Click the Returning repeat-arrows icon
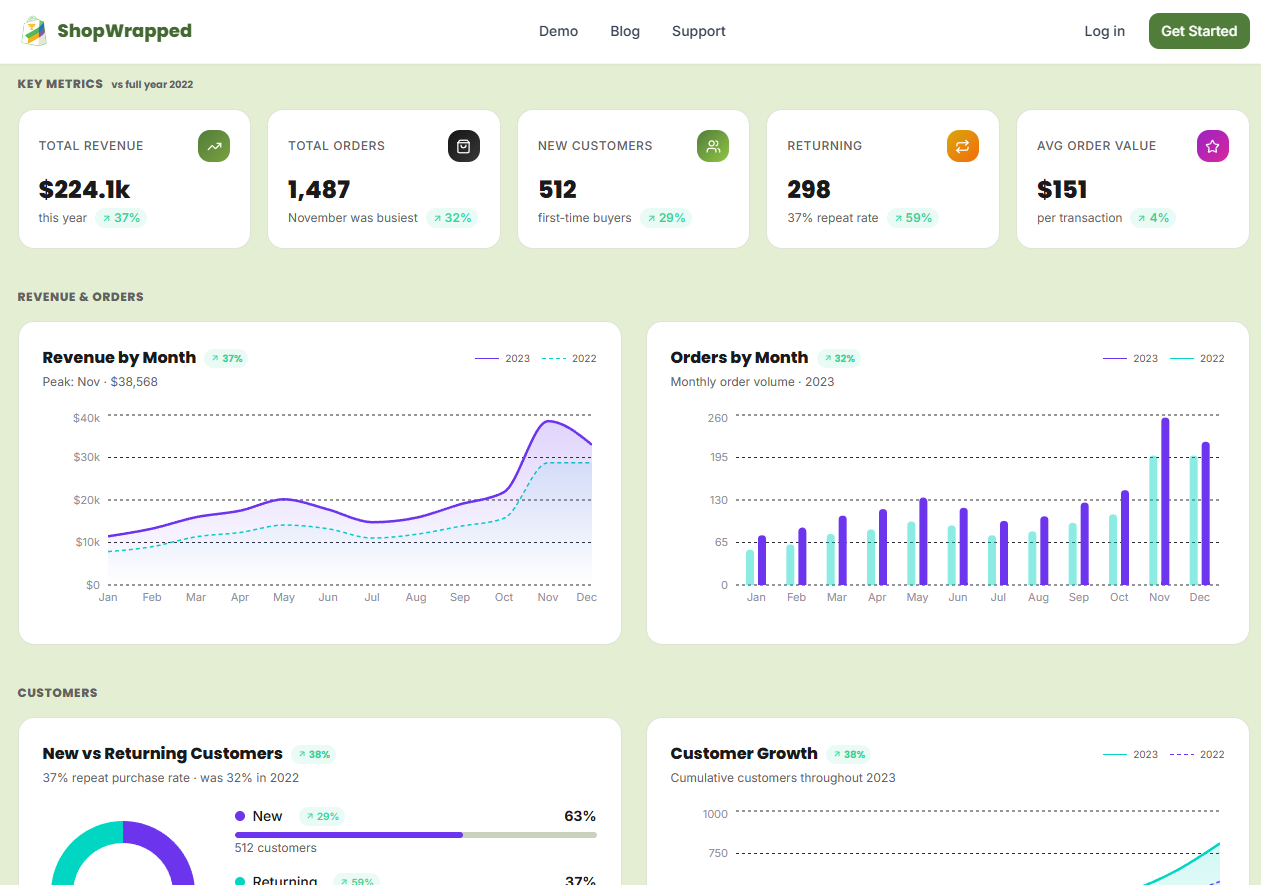 click(963, 146)
